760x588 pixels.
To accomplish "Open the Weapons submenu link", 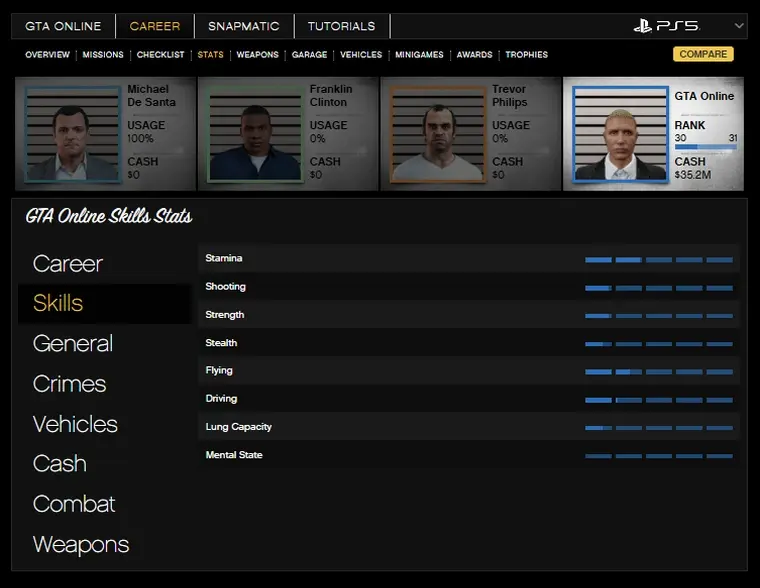I will click(257, 55).
